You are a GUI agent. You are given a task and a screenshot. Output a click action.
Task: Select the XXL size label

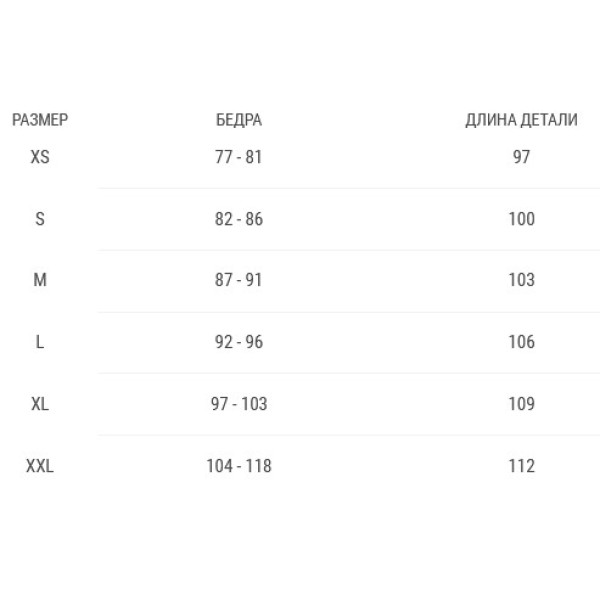[40, 466]
